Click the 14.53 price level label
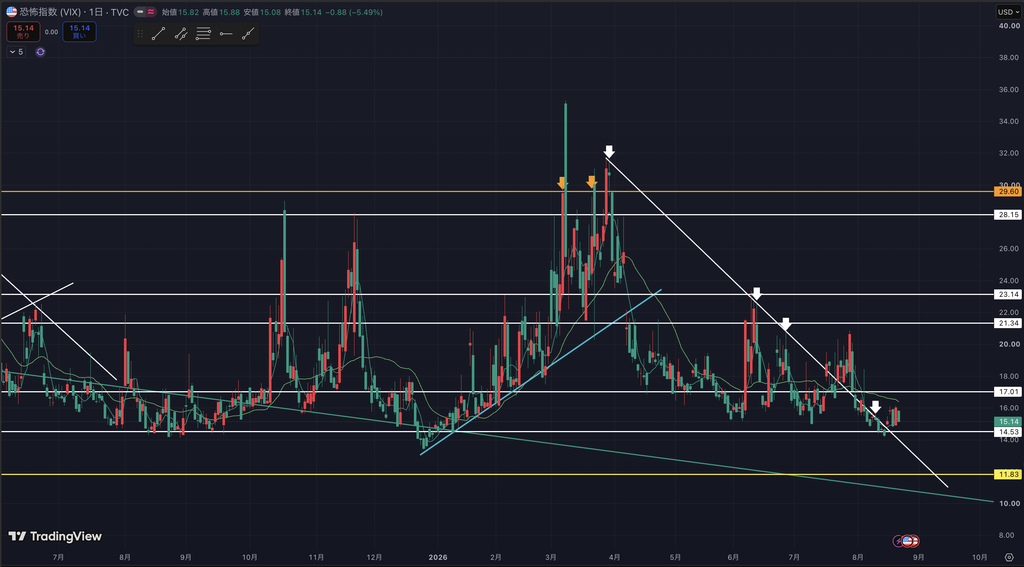This screenshot has height=567, width=1024. (1008, 432)
